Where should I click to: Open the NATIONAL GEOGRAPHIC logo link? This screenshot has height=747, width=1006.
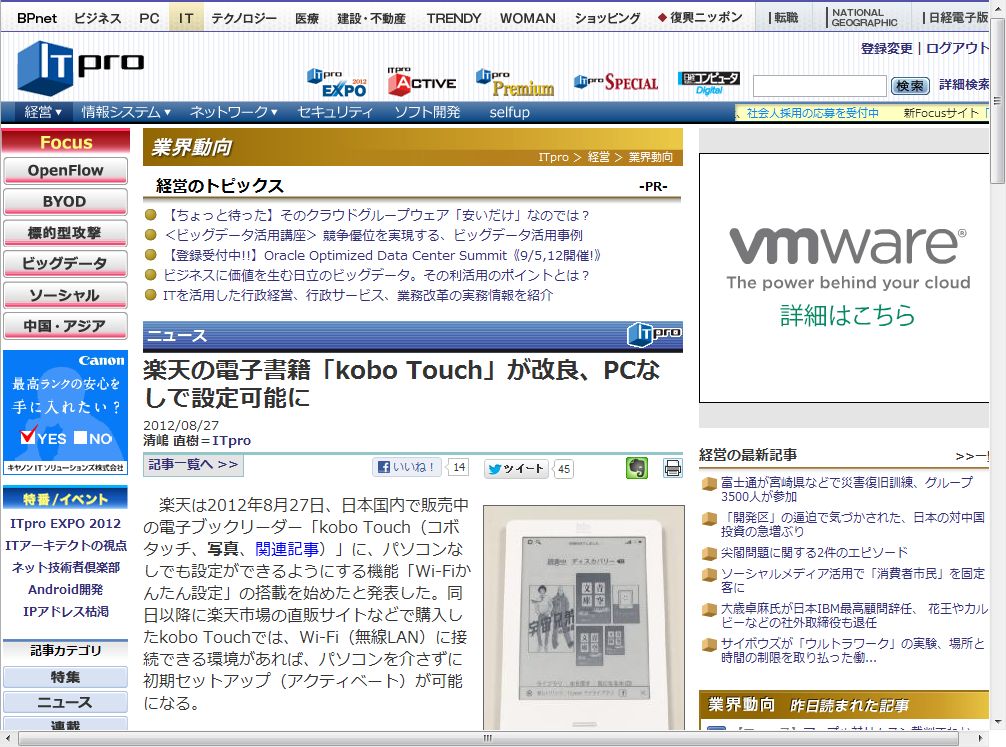(864, 17)
